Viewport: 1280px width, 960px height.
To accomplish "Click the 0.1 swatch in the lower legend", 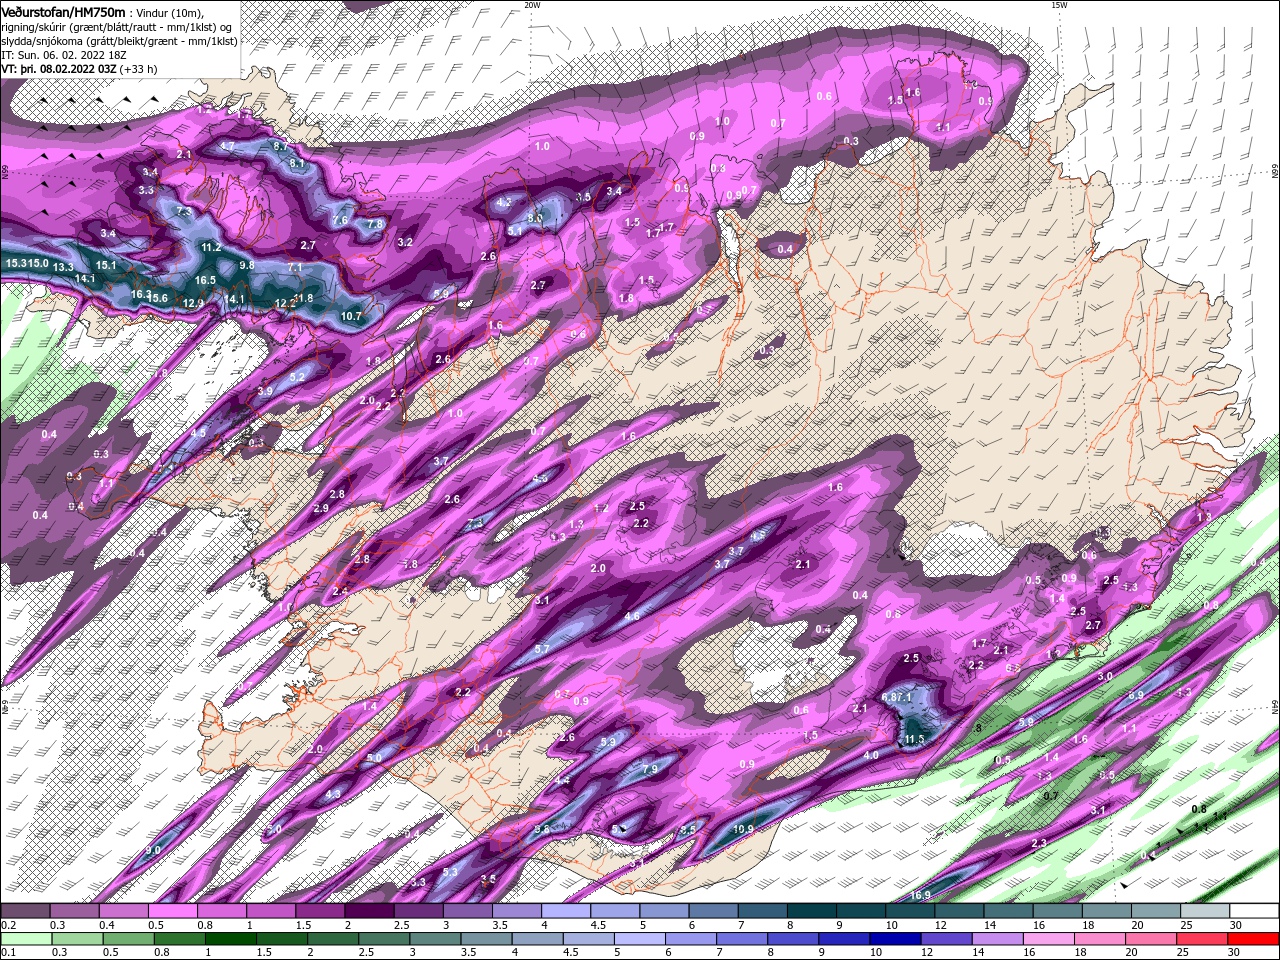I will point(25,939).
